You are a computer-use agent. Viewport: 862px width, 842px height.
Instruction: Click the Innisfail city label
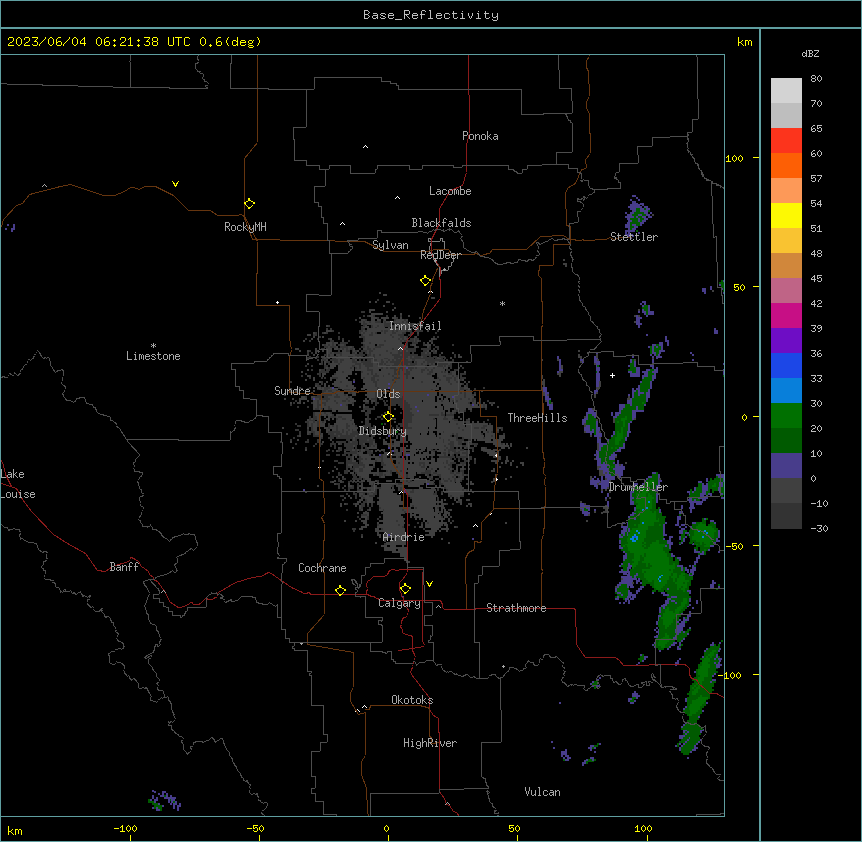pyautogui.click(x=415, y=326)
